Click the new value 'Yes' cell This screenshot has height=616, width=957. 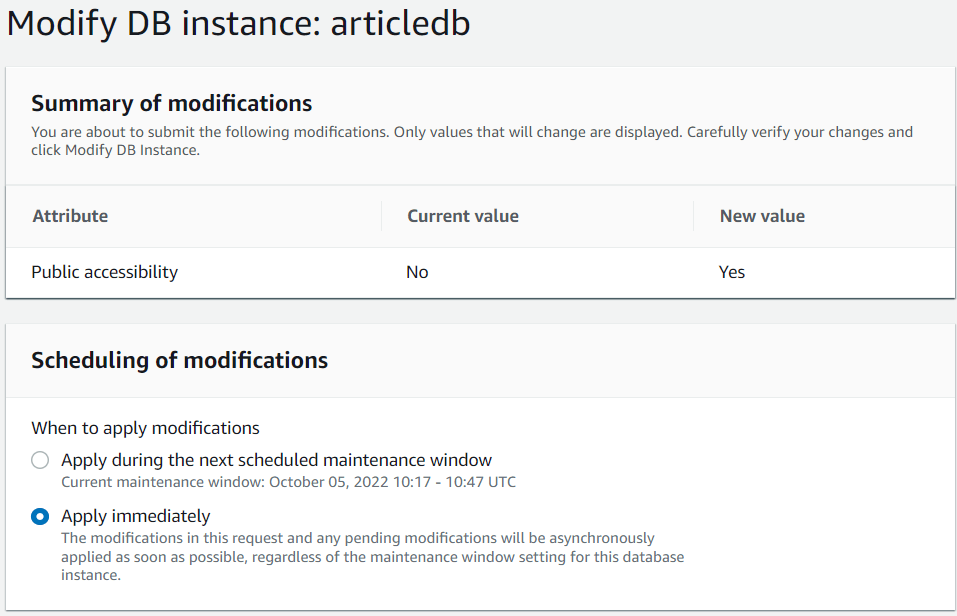[732, 272]
